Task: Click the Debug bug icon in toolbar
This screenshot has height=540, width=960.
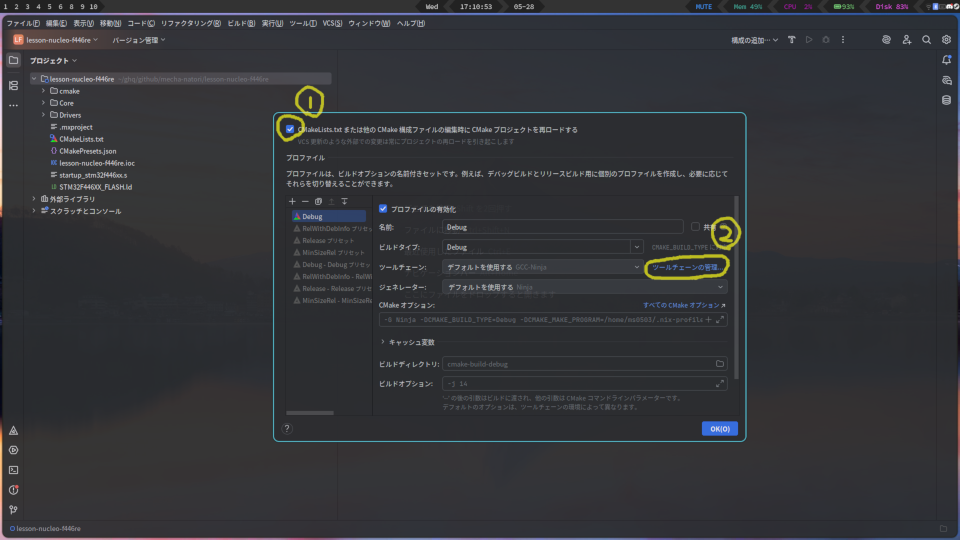Action: [826, 40]
